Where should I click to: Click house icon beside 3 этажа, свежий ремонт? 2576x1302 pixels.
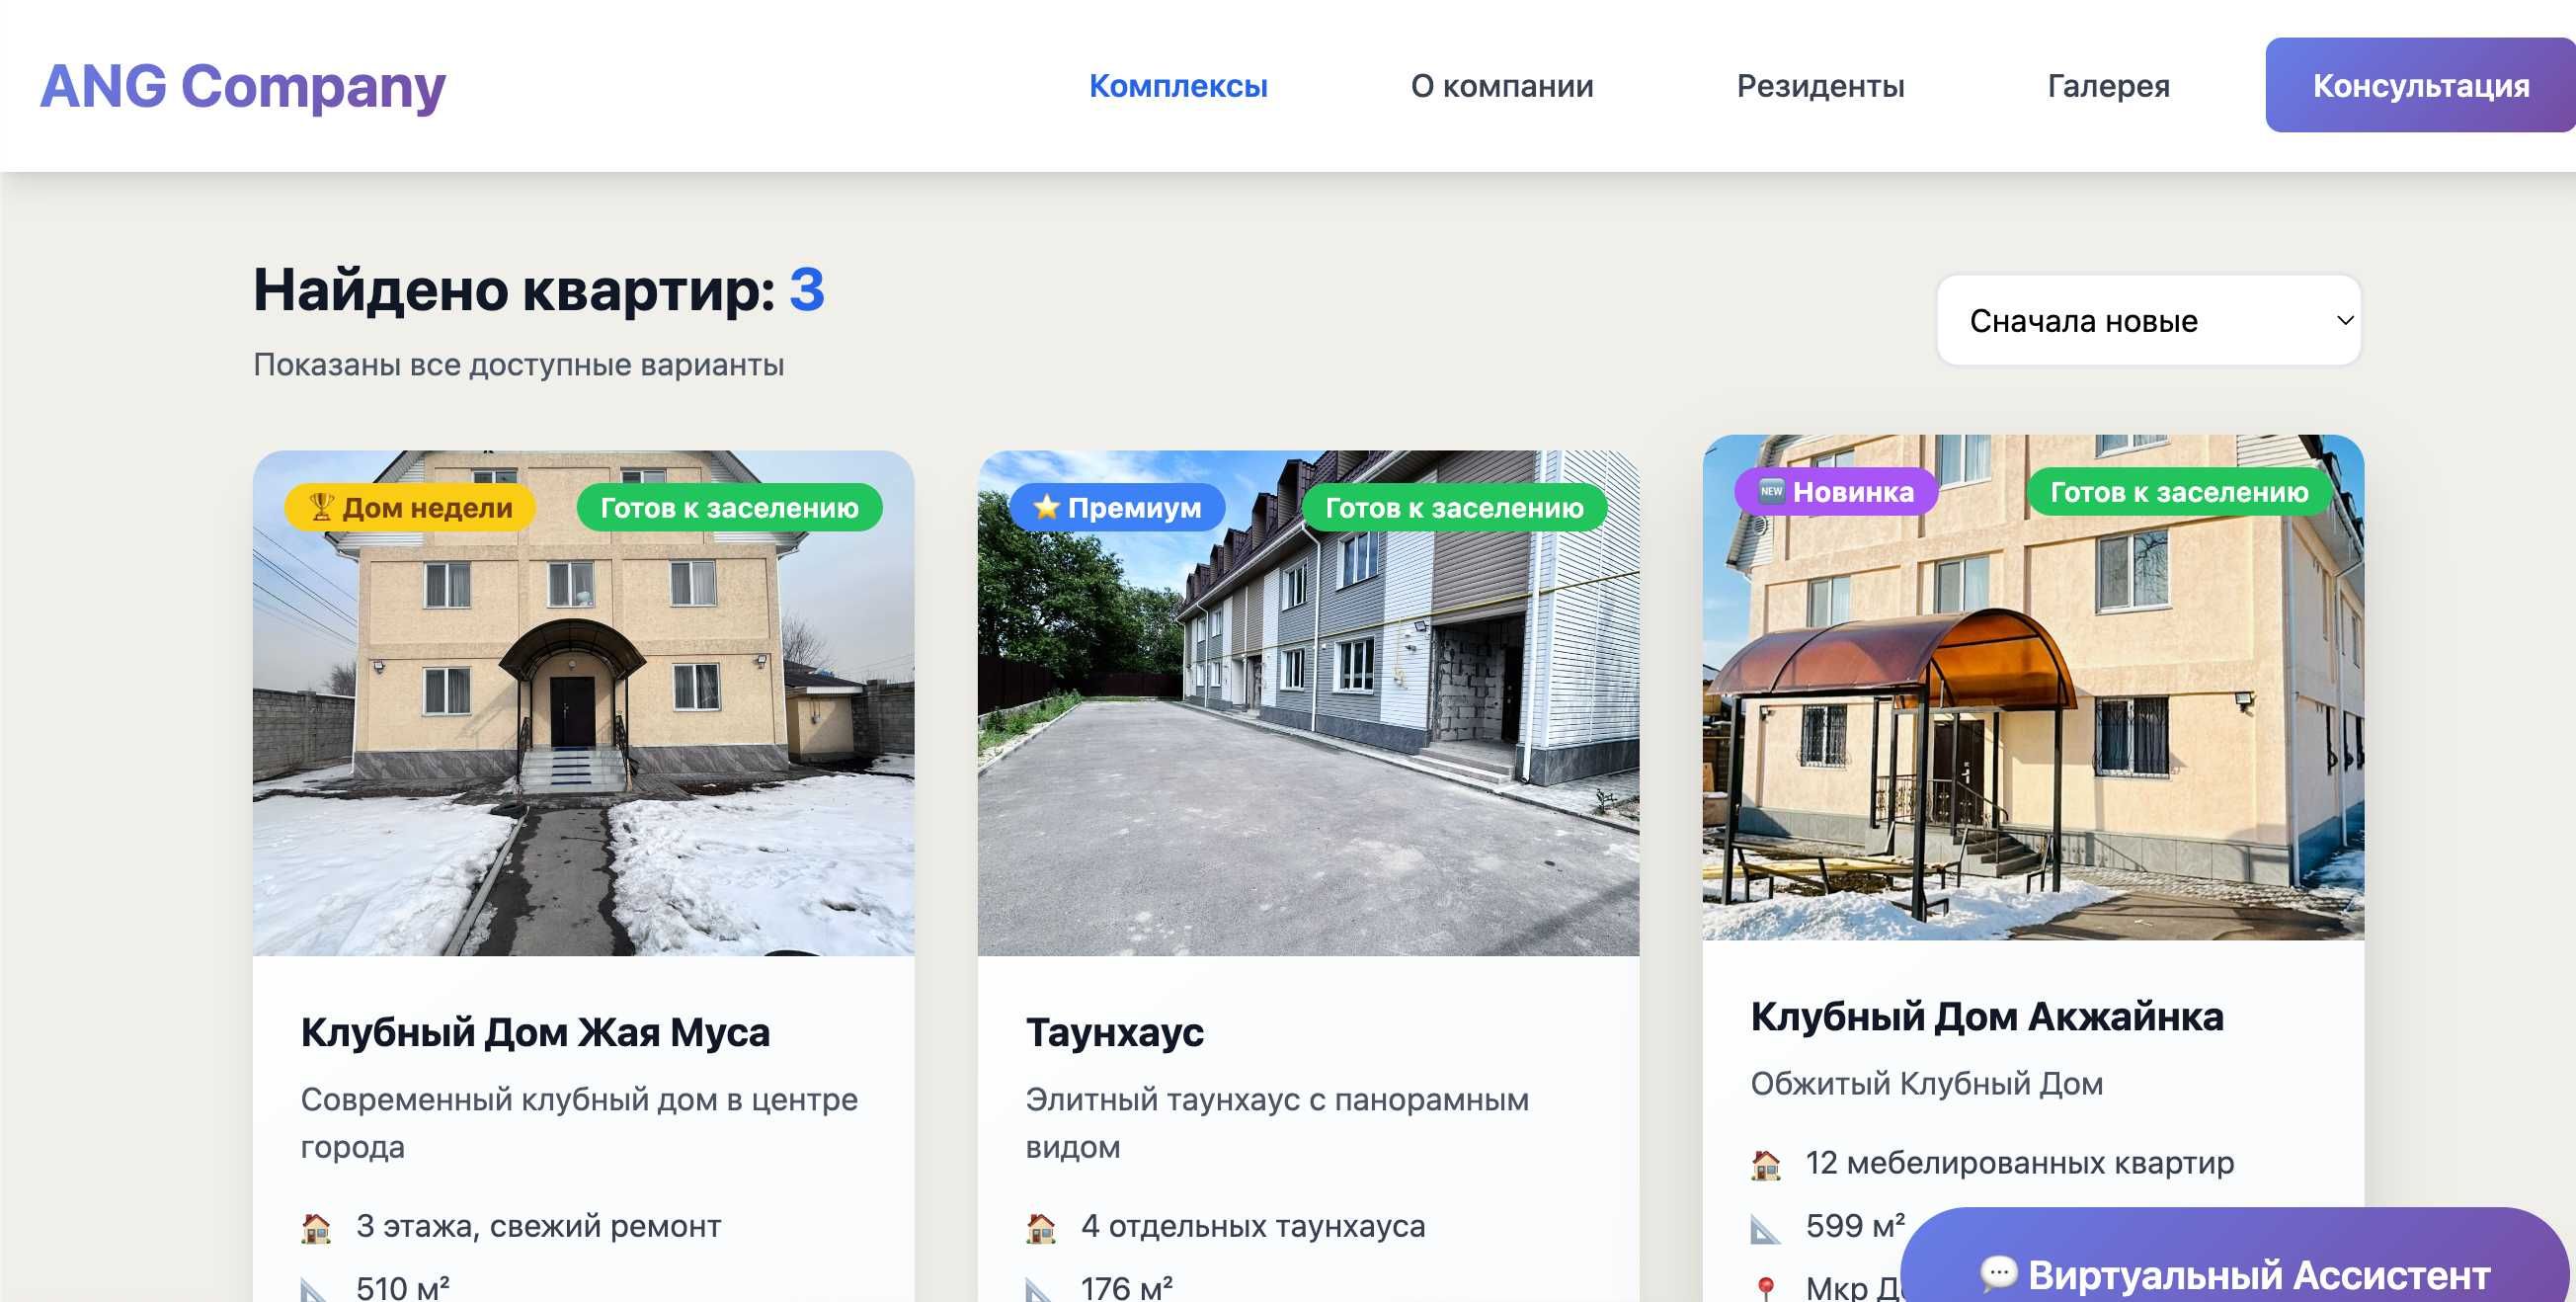(316, 1227)
